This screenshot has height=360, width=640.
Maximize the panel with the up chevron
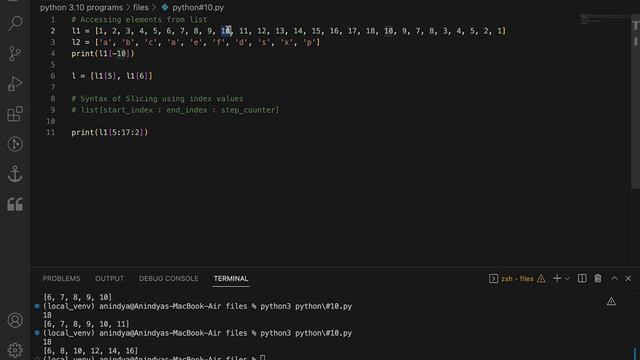click(614, 278)
